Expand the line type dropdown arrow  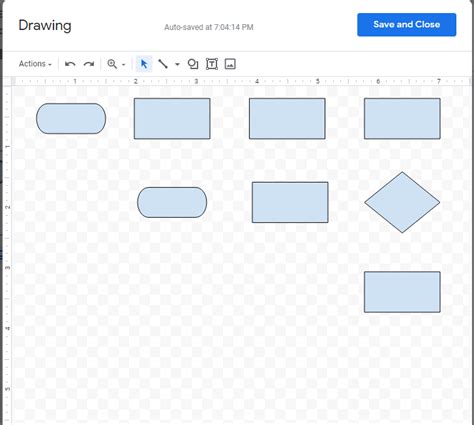(177, 64)
